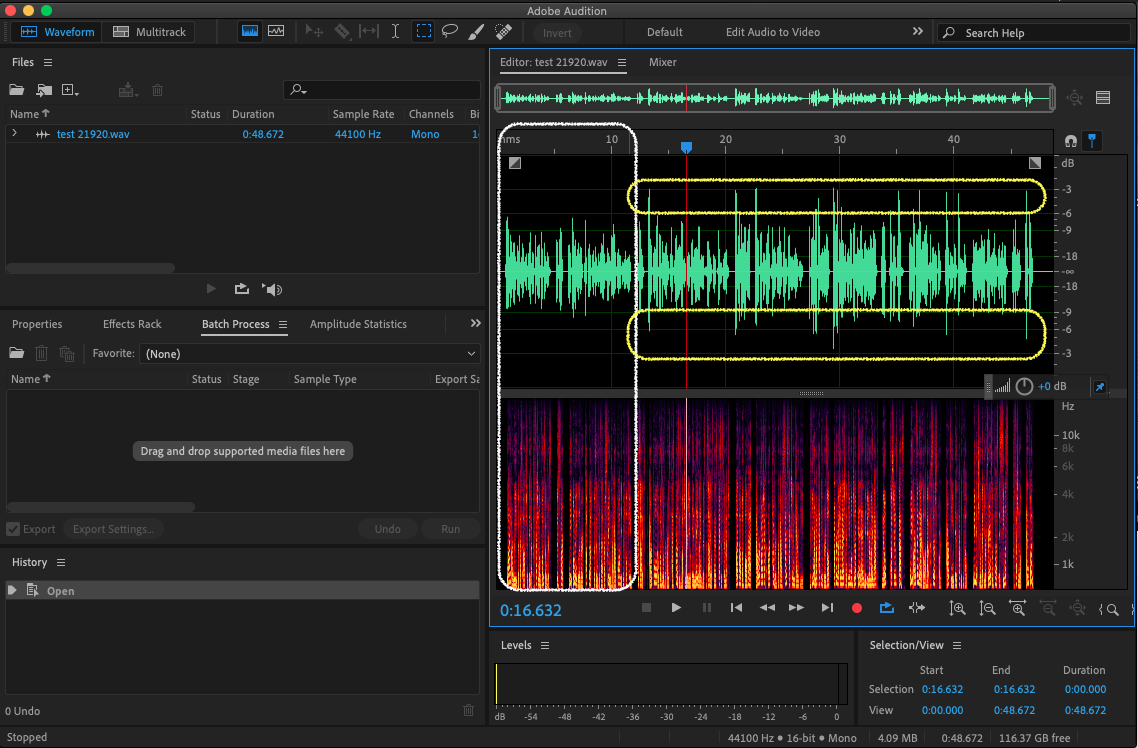Expand the test 21920.wav file entry
Screen dimensions: 1138x748
pyautogui.click(x=14, y=134)
